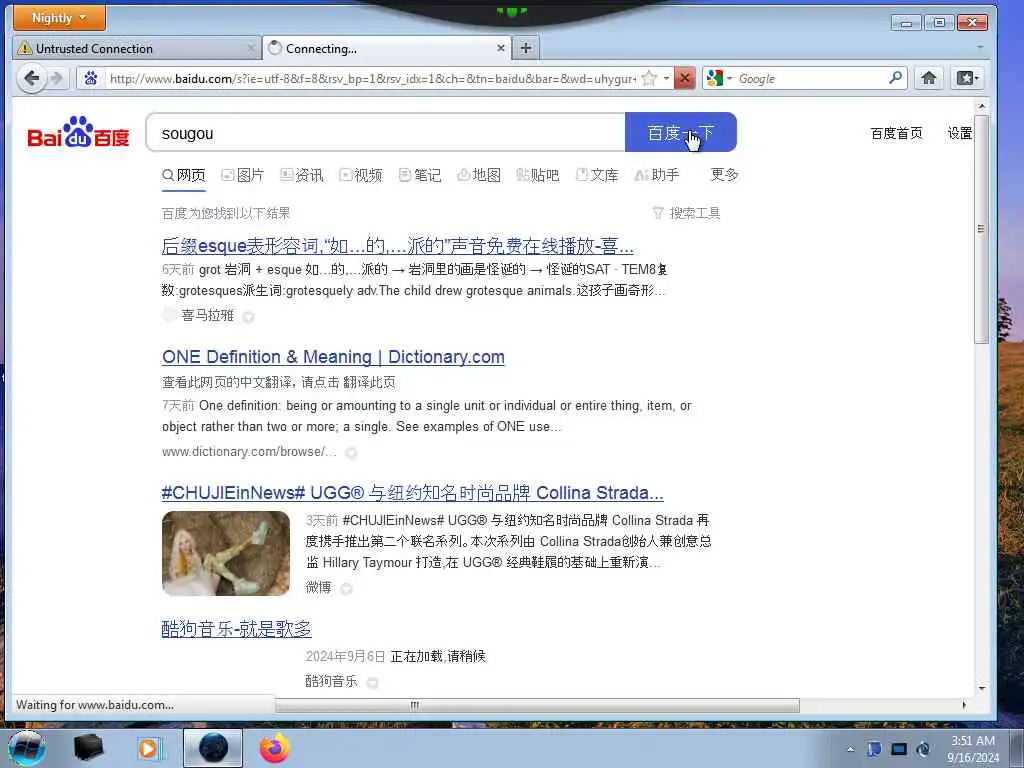Expand 酷狗音乐 source info arrow
Viewport: 1024px width, 768px height.
[372, 682]
